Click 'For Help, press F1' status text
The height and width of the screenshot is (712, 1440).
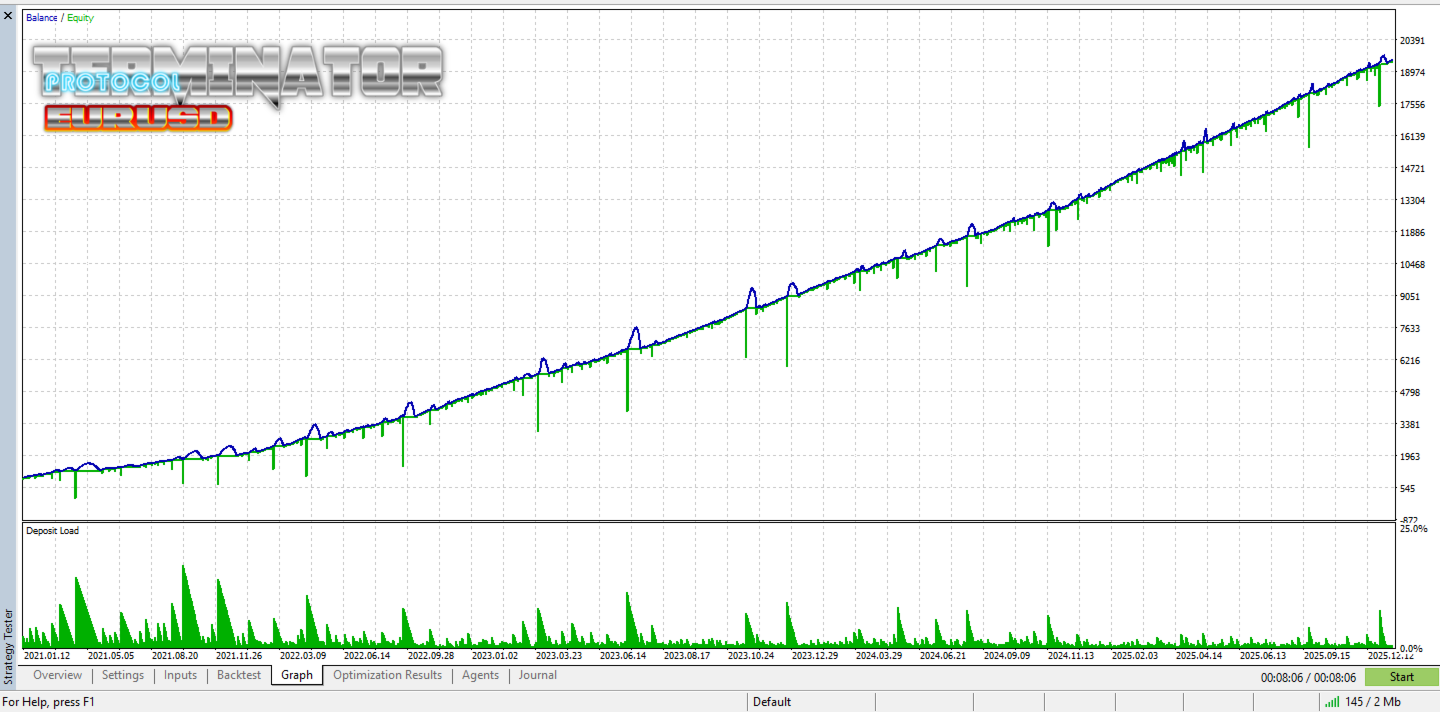tap(47, 702)
